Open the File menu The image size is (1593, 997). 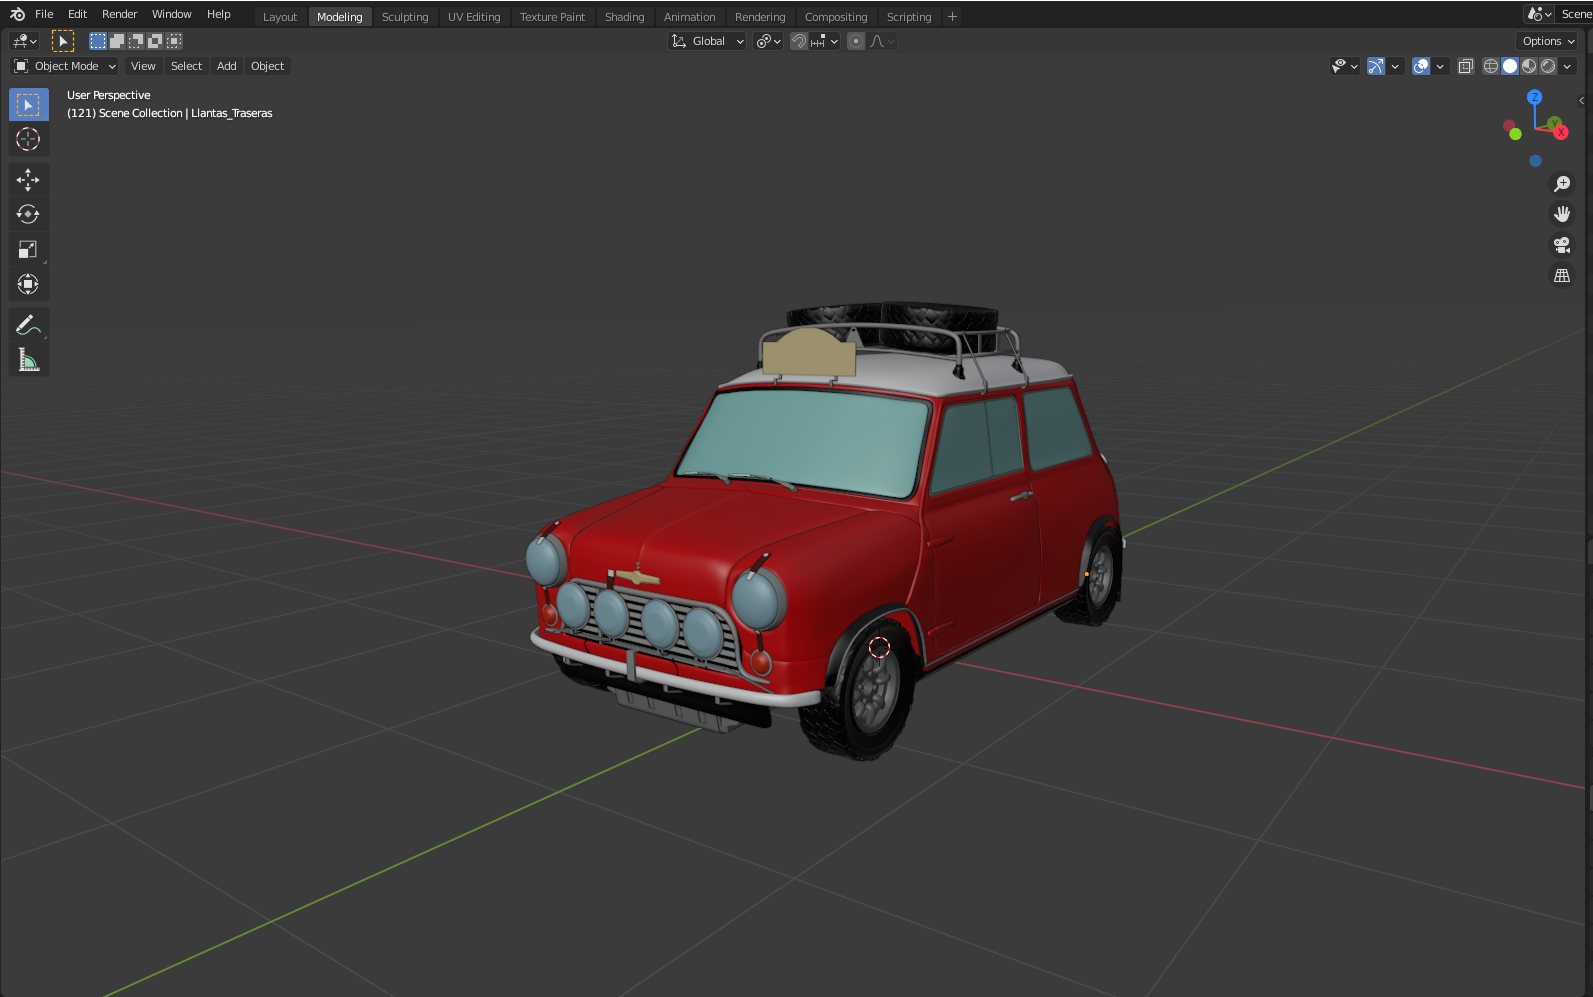pos(44,14)
